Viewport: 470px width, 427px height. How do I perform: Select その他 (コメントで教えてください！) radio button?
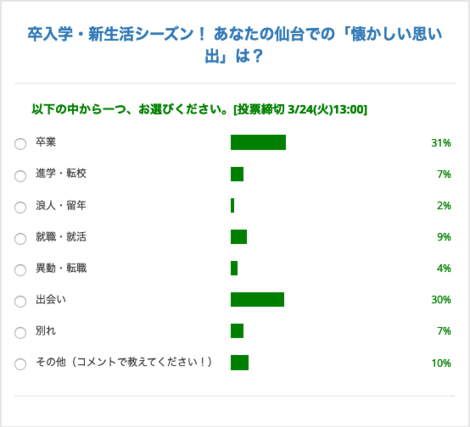(x=20, y=364)
